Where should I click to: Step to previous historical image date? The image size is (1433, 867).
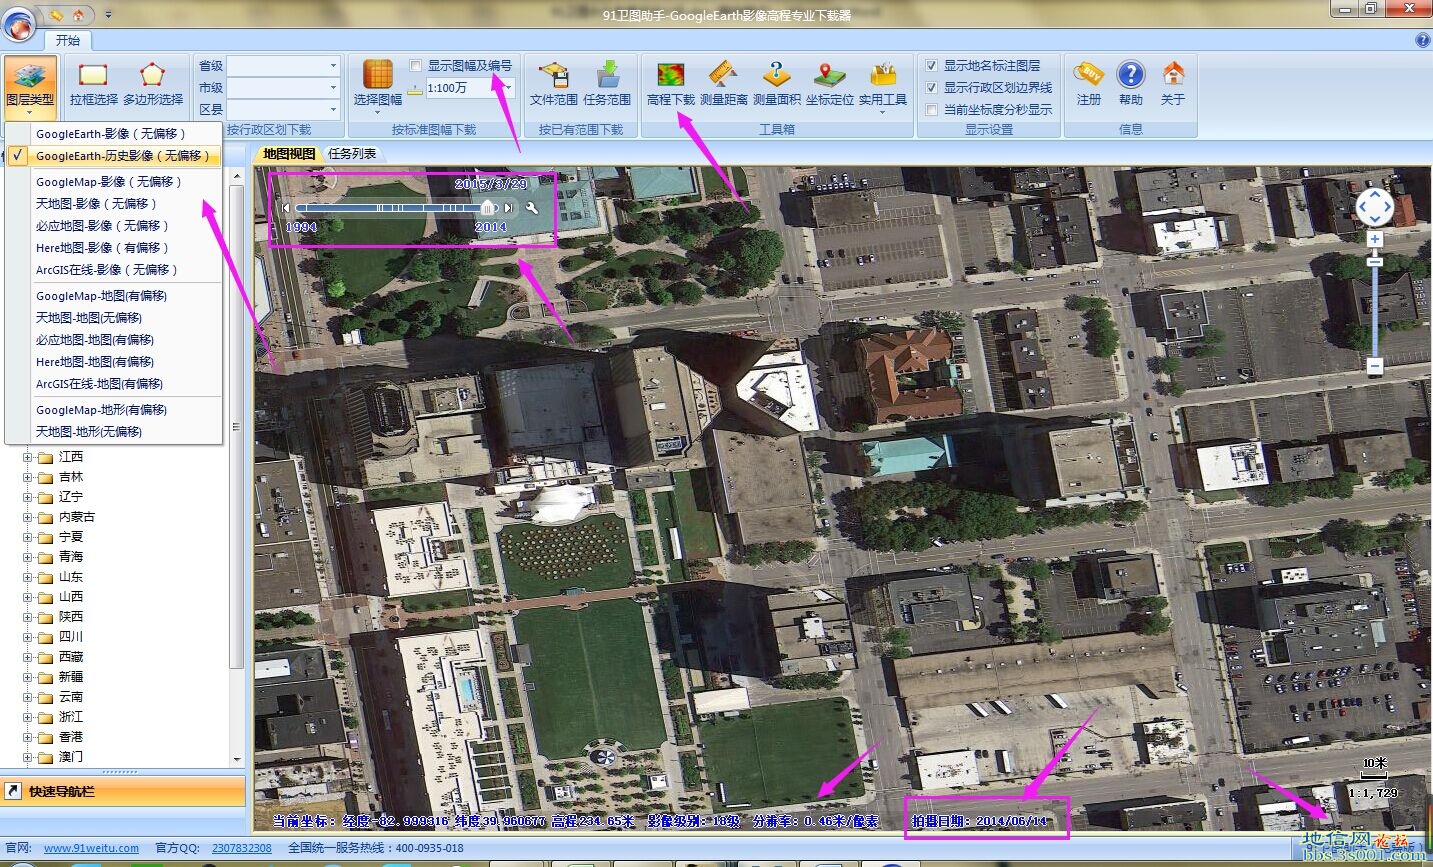(287, 208)
